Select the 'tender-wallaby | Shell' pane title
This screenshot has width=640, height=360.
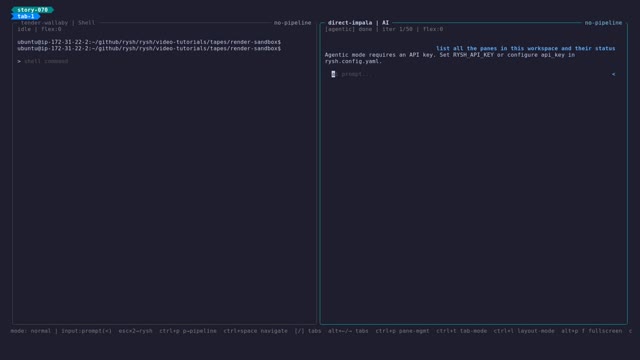click(x=58, y=23)
